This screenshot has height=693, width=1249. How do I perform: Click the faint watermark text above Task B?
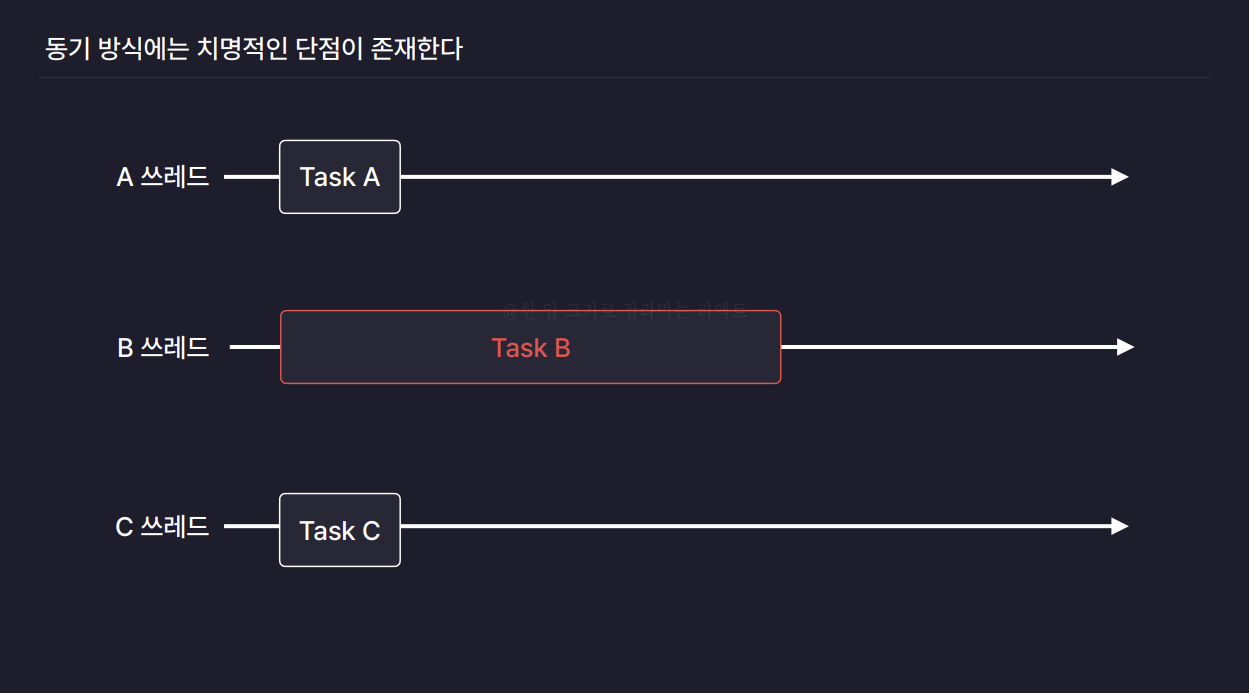pyautogui.click(x=625, y=310)
